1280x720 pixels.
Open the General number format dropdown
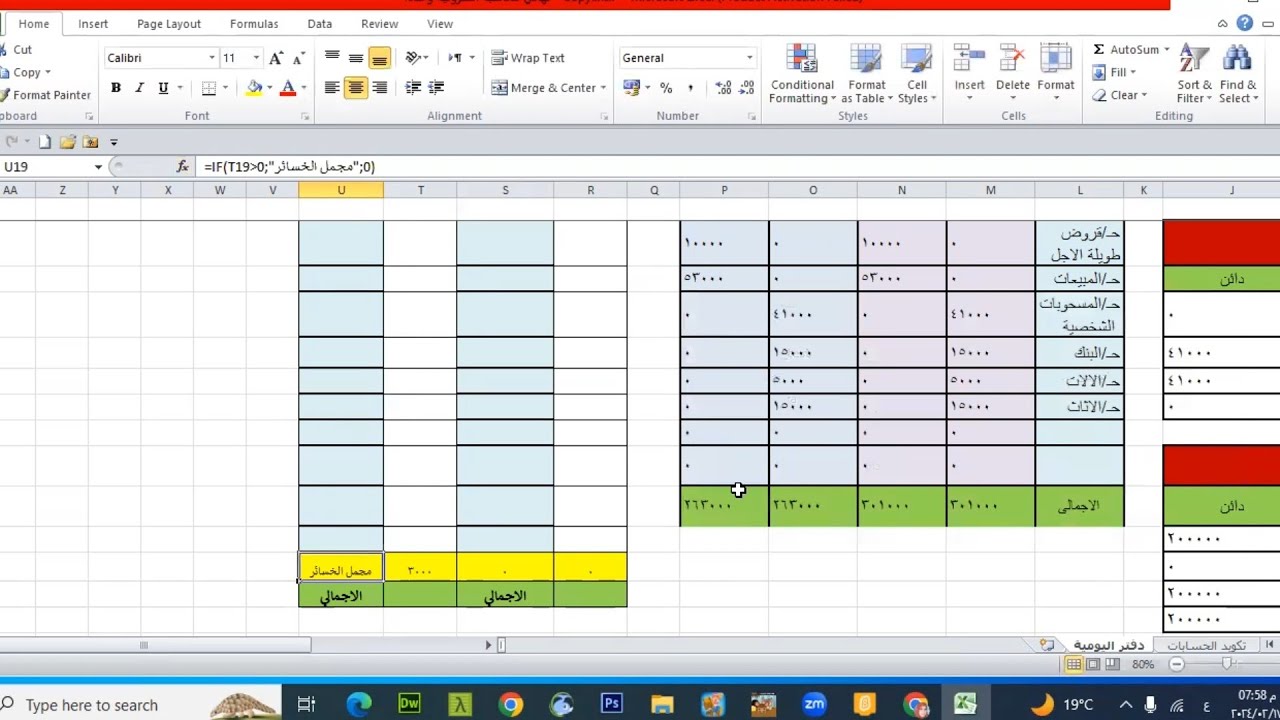(749, 58)
